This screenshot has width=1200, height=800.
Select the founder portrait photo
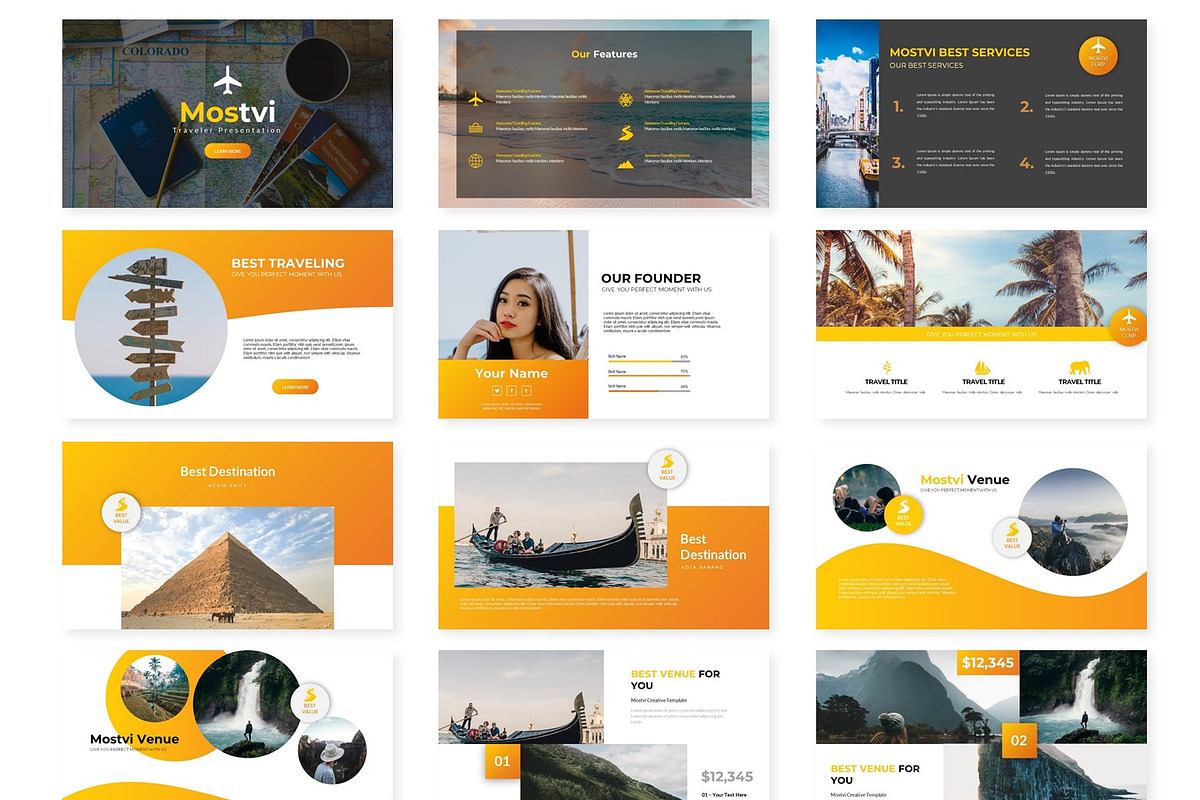coord(513,295)
